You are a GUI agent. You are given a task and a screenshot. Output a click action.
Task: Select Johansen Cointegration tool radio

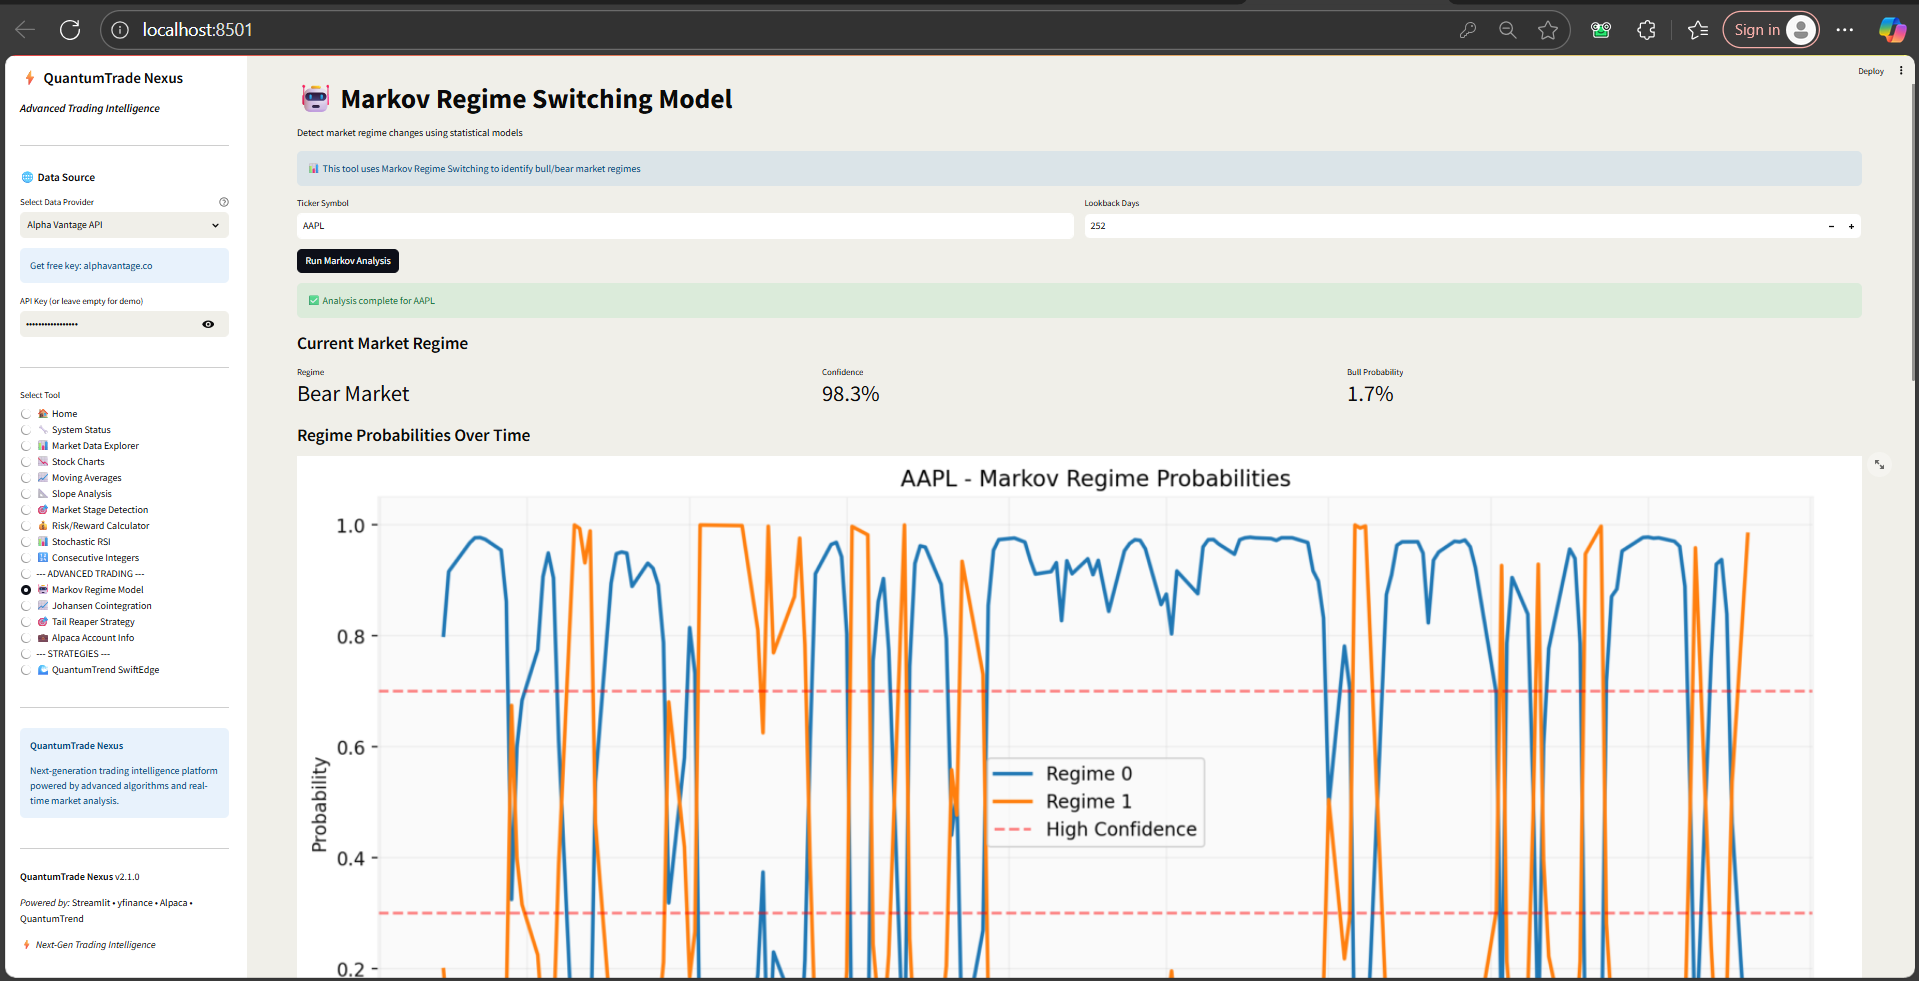click(x=26, y=606)
